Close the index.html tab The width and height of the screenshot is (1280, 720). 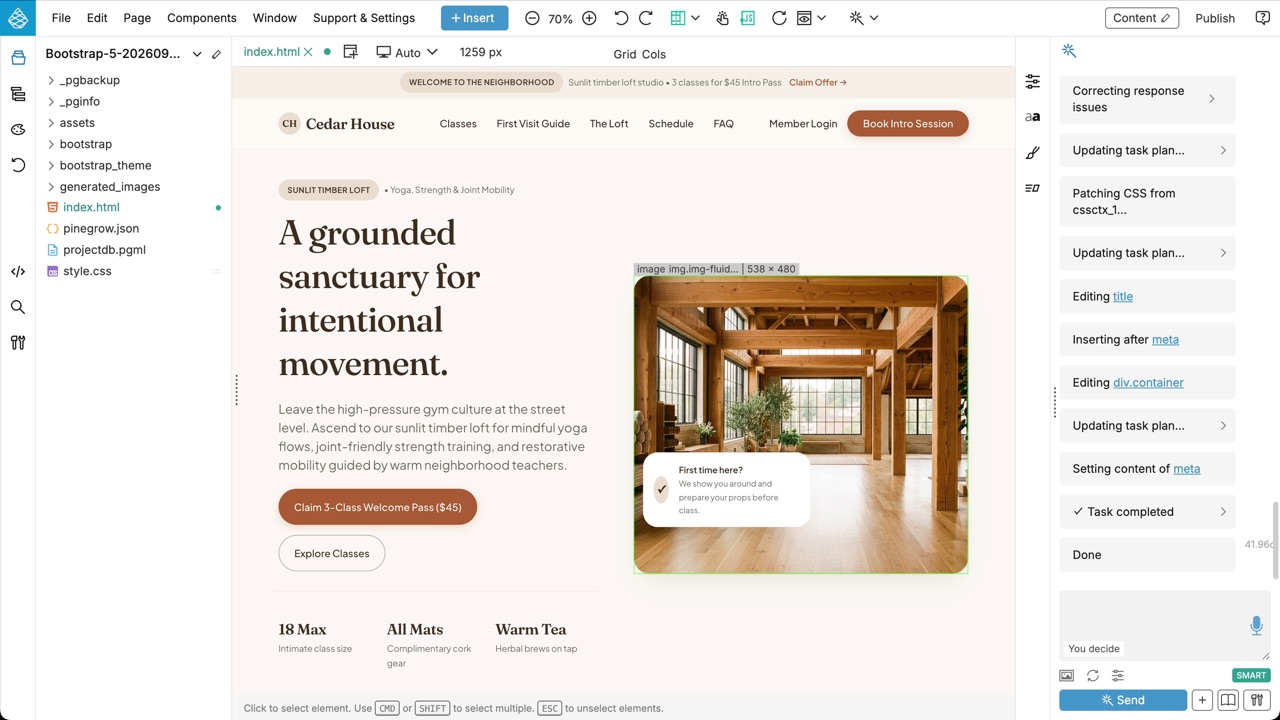[x=308, y=52]
